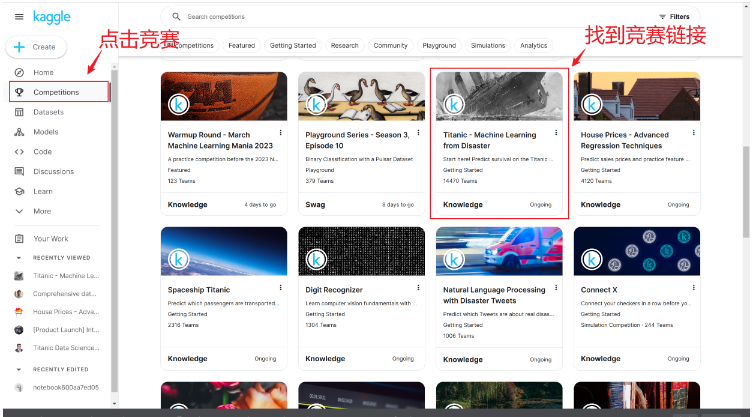Open the Filters button in search bar
This screenshot has height=417, width=753.
[x=673, y=17]
